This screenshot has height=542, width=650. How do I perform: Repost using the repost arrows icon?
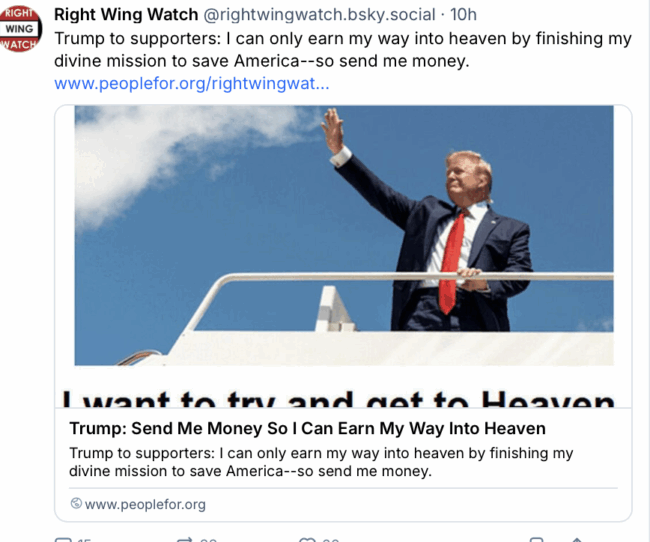click(x=184, y=540)
